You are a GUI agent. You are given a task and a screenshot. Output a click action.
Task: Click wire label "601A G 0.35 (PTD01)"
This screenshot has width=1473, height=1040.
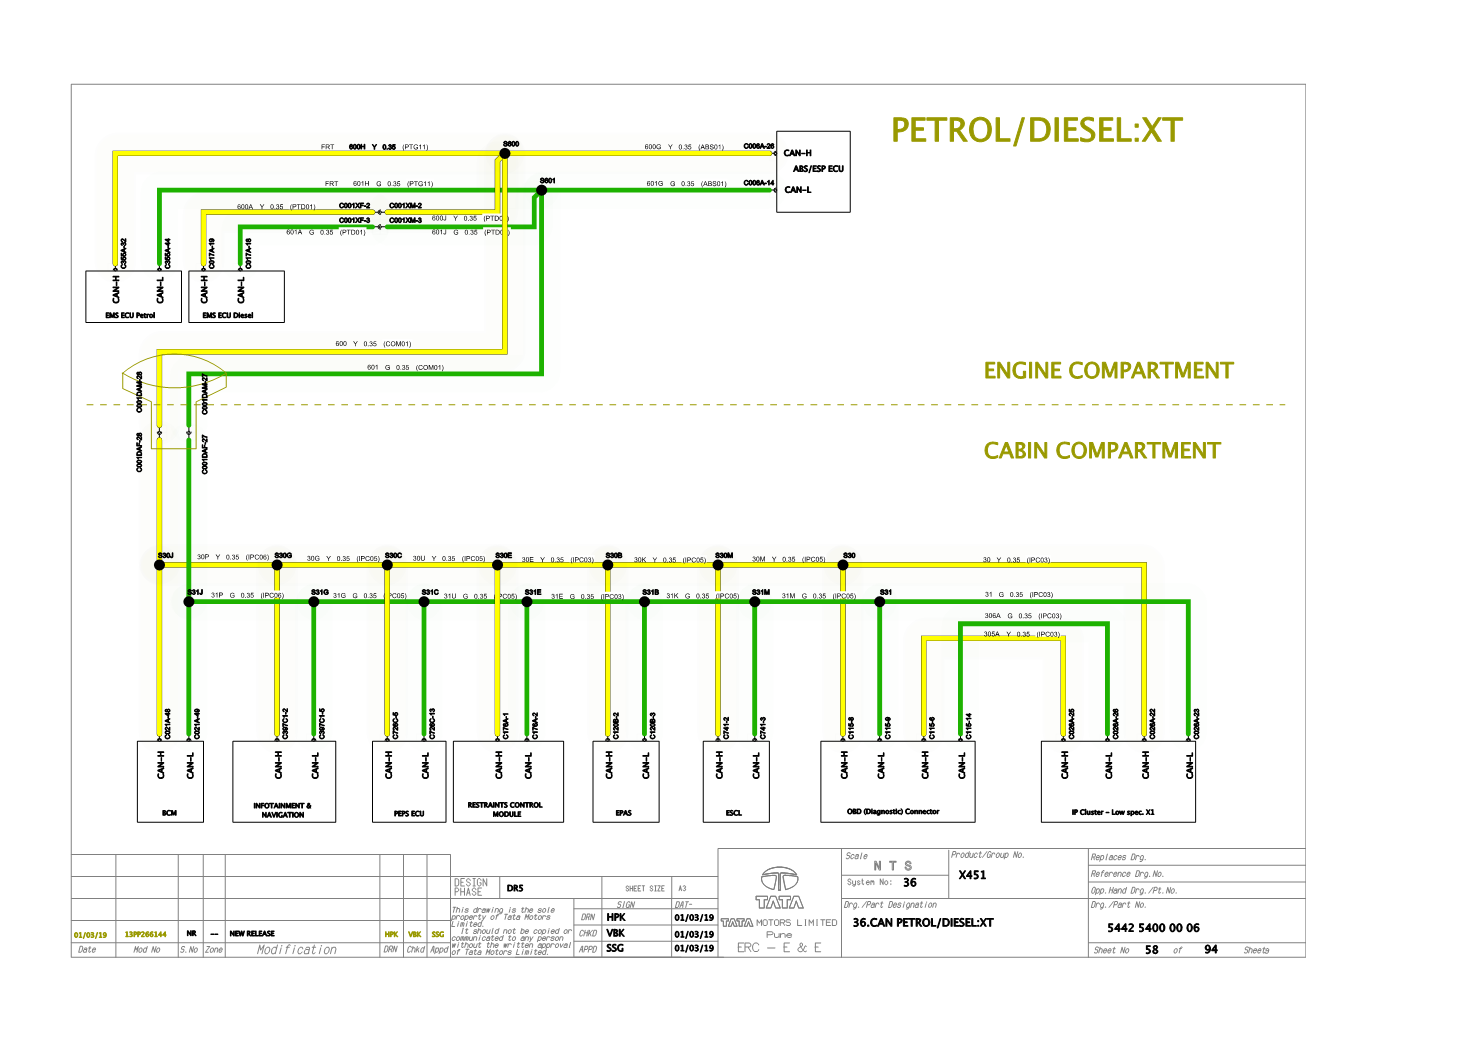[x=326, y=232]
